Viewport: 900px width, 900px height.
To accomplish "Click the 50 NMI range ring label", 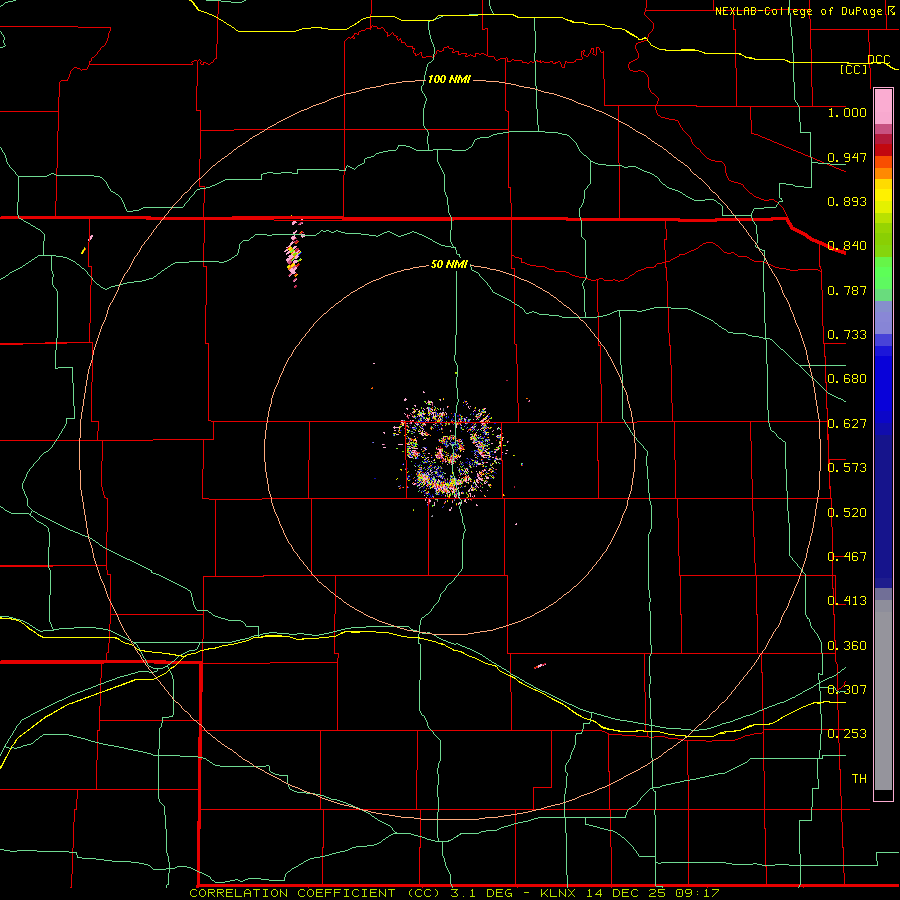I will tap(449, 264).
